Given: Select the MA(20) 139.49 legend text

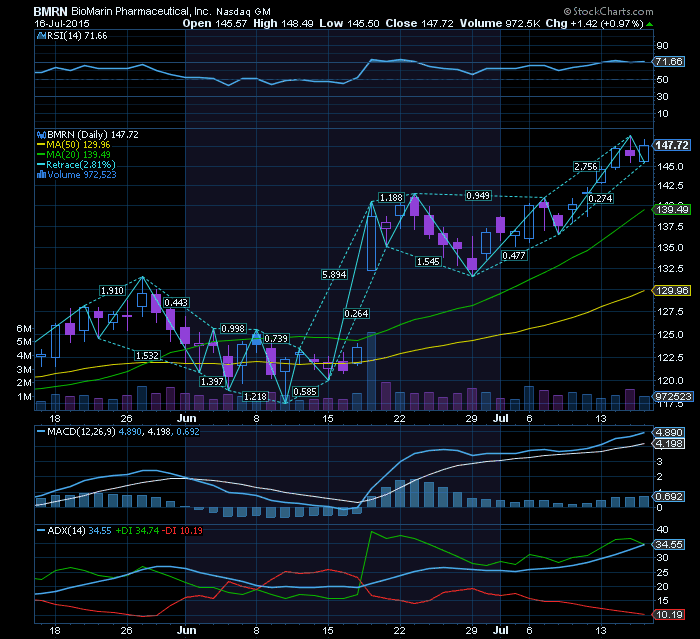Looking at the screenshot, I should (x=78, y=155).
